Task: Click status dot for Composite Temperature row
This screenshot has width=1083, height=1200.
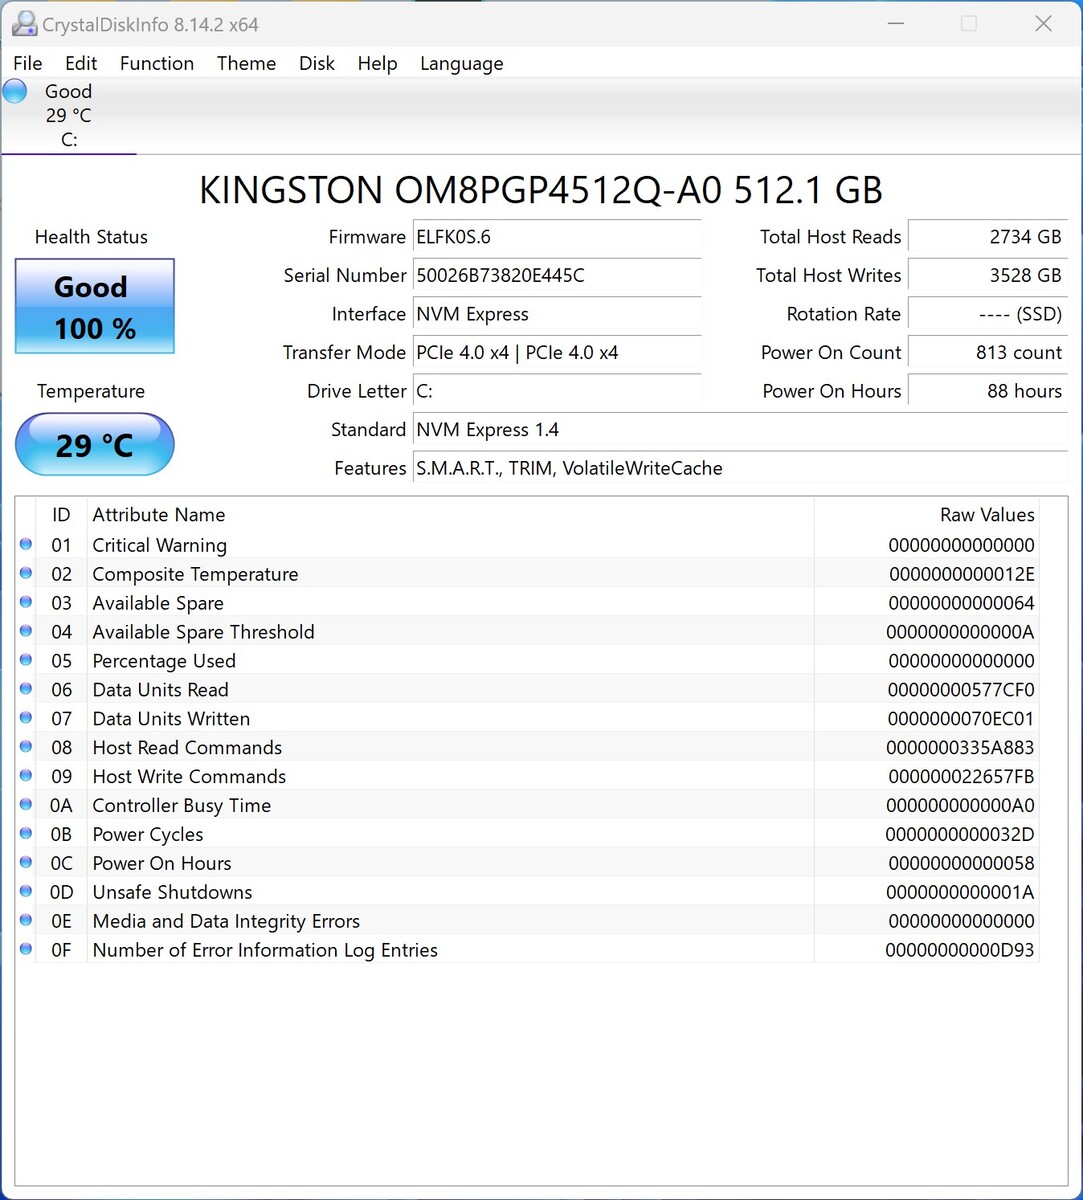Action: 26,574
